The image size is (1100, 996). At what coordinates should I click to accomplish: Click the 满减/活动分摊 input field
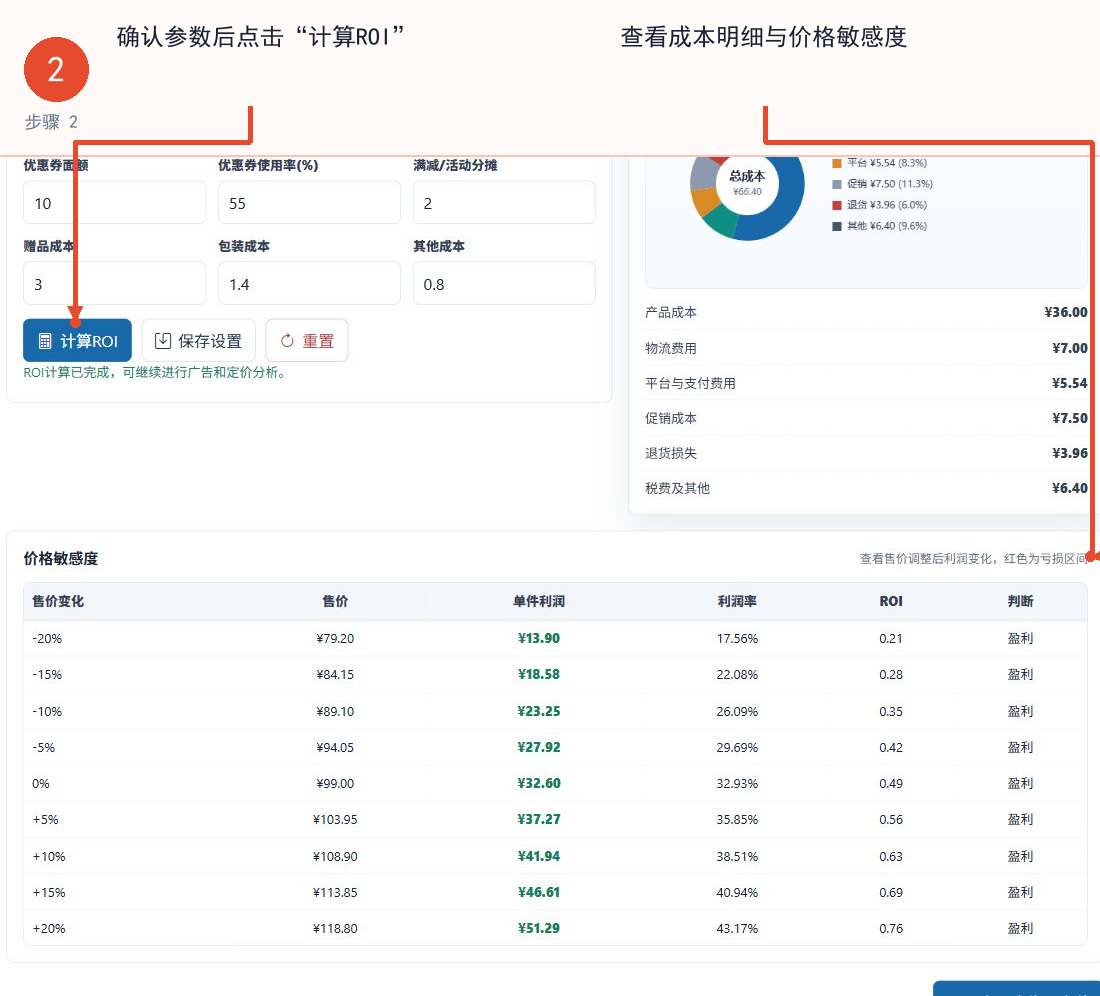[504, 203]
